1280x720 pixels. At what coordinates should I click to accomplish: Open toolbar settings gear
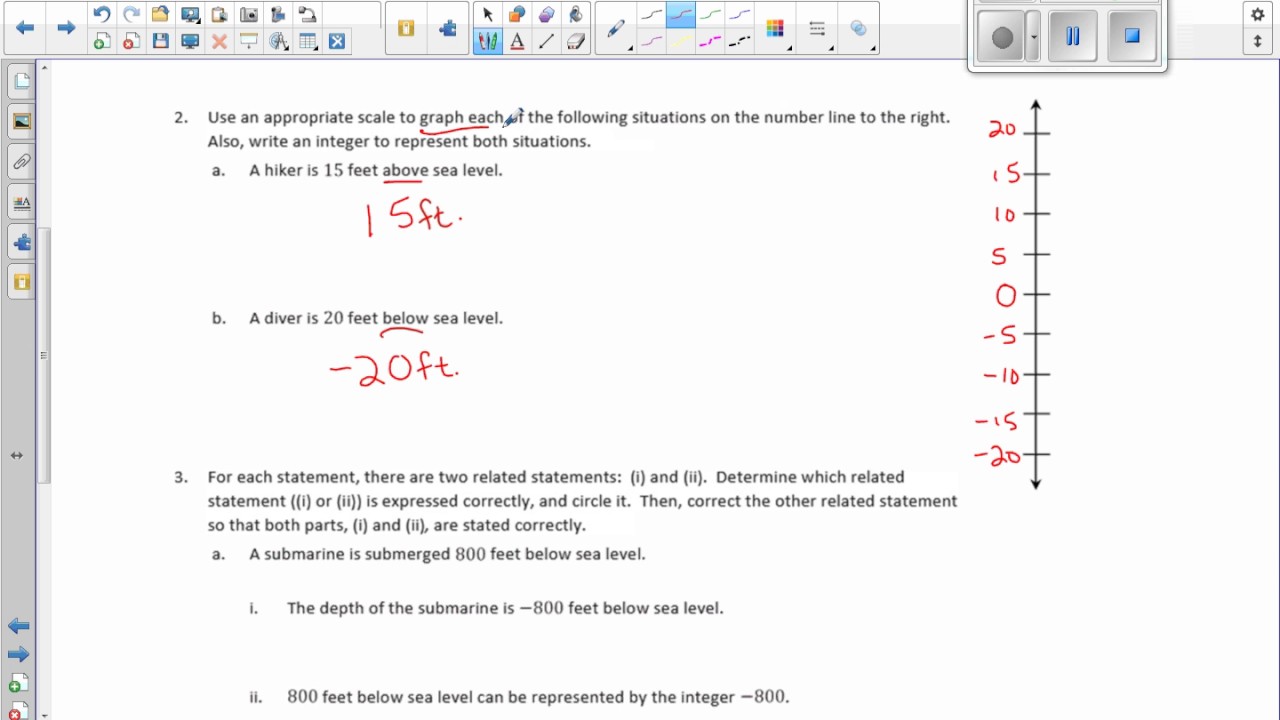coord(1258,15)
